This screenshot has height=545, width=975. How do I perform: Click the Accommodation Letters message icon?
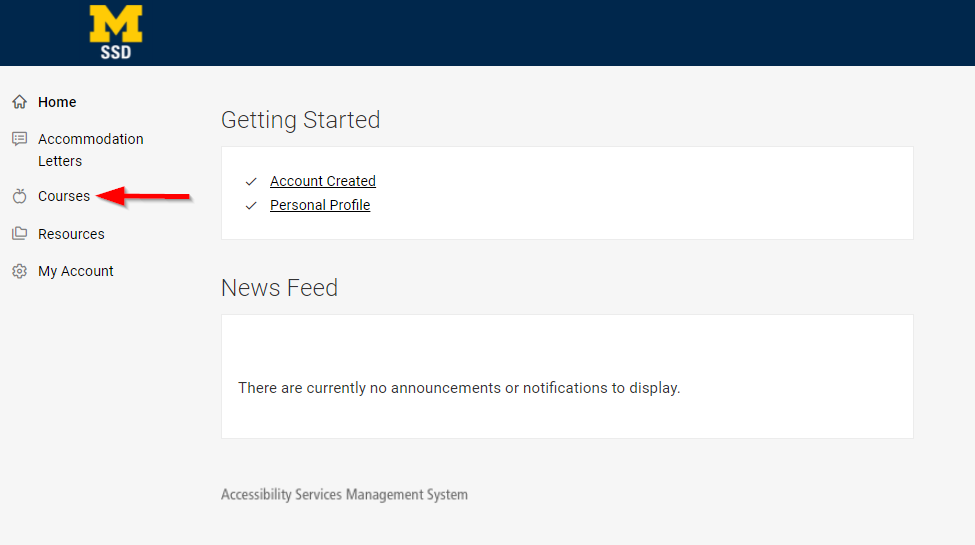[x=19, y=139]
